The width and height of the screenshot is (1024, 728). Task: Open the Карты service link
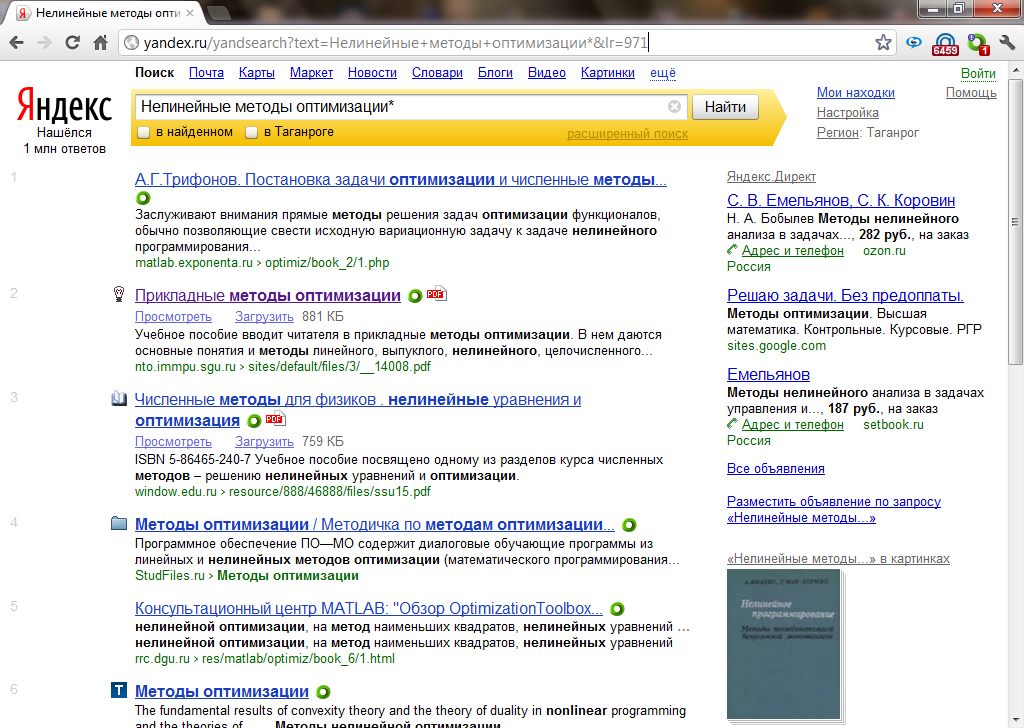(257, 72)
